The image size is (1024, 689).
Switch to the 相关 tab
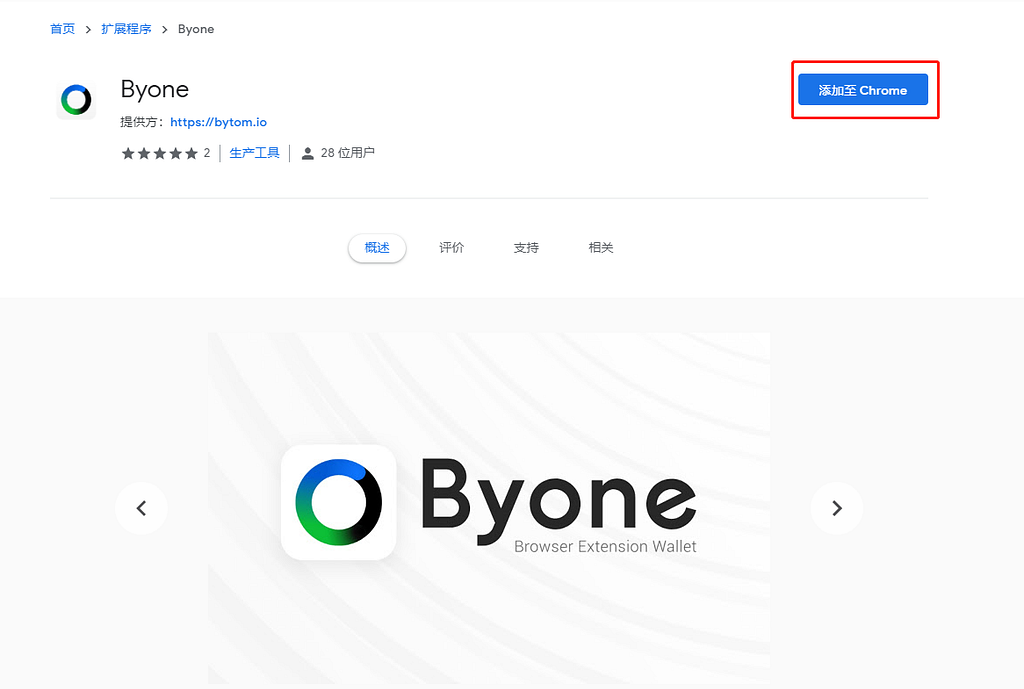click(601, 248)
